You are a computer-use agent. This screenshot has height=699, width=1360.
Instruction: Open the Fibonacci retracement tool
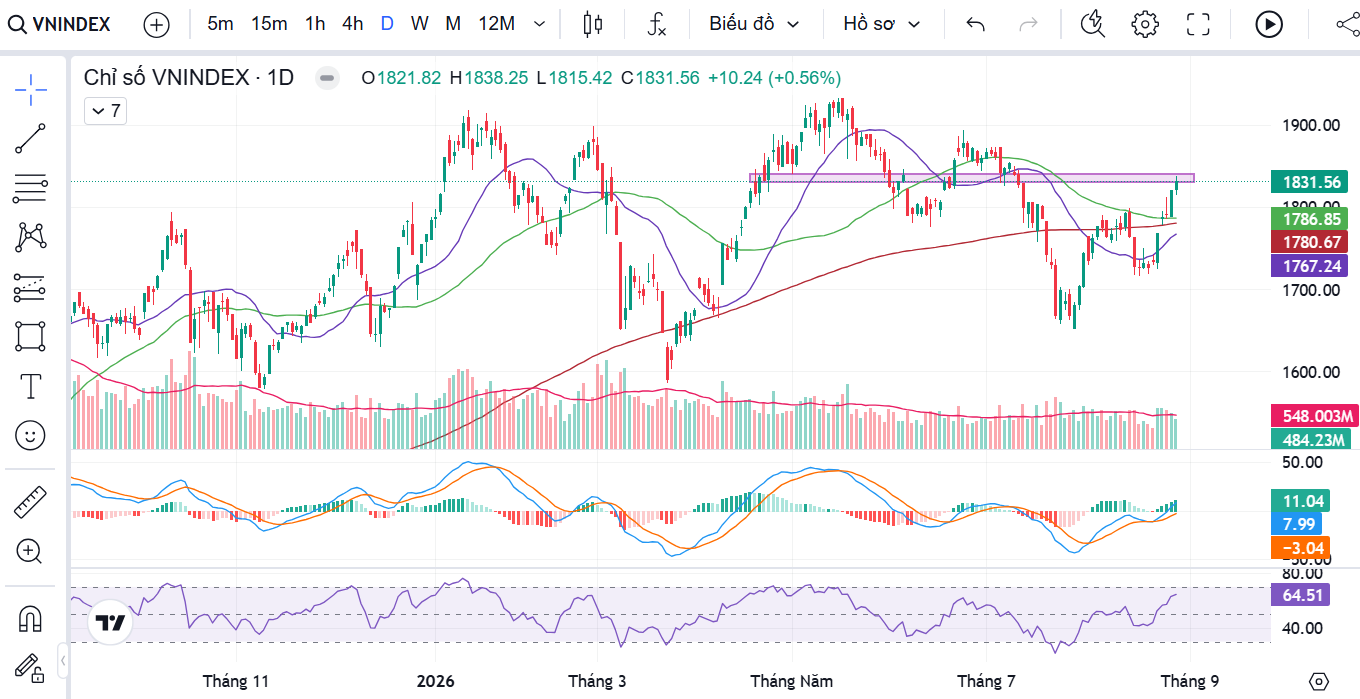point(31,187)
